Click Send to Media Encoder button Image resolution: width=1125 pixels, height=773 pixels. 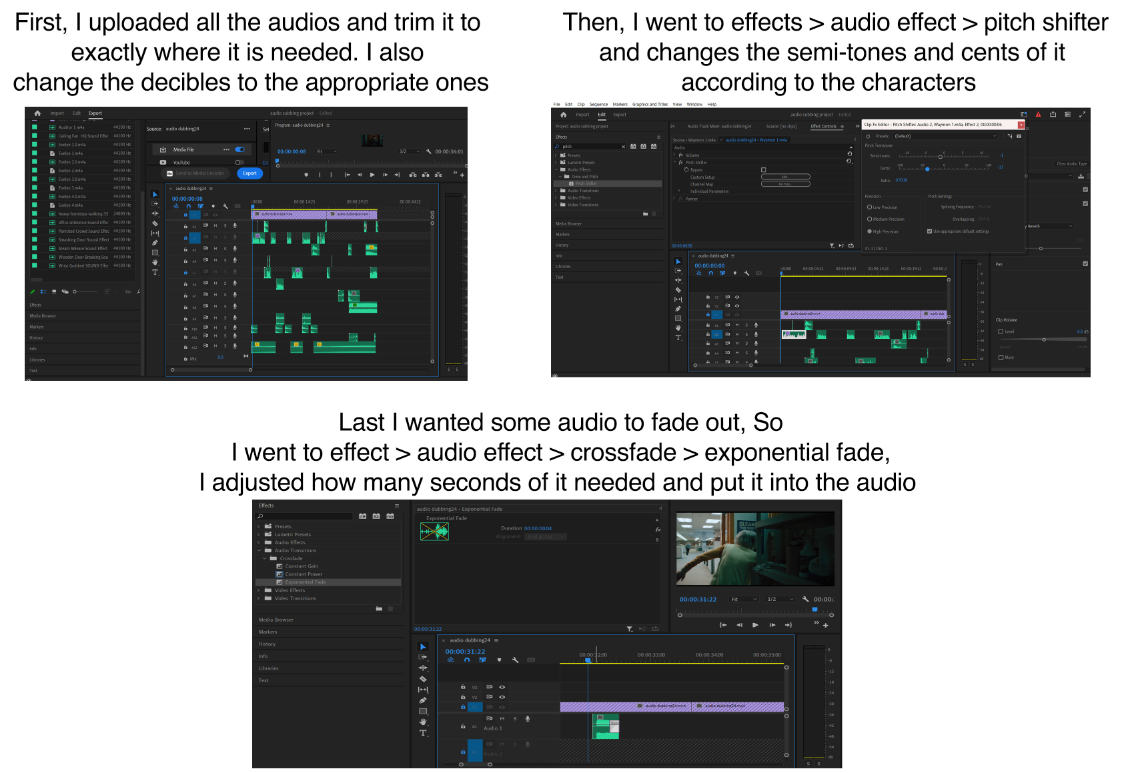coord(195,173)
